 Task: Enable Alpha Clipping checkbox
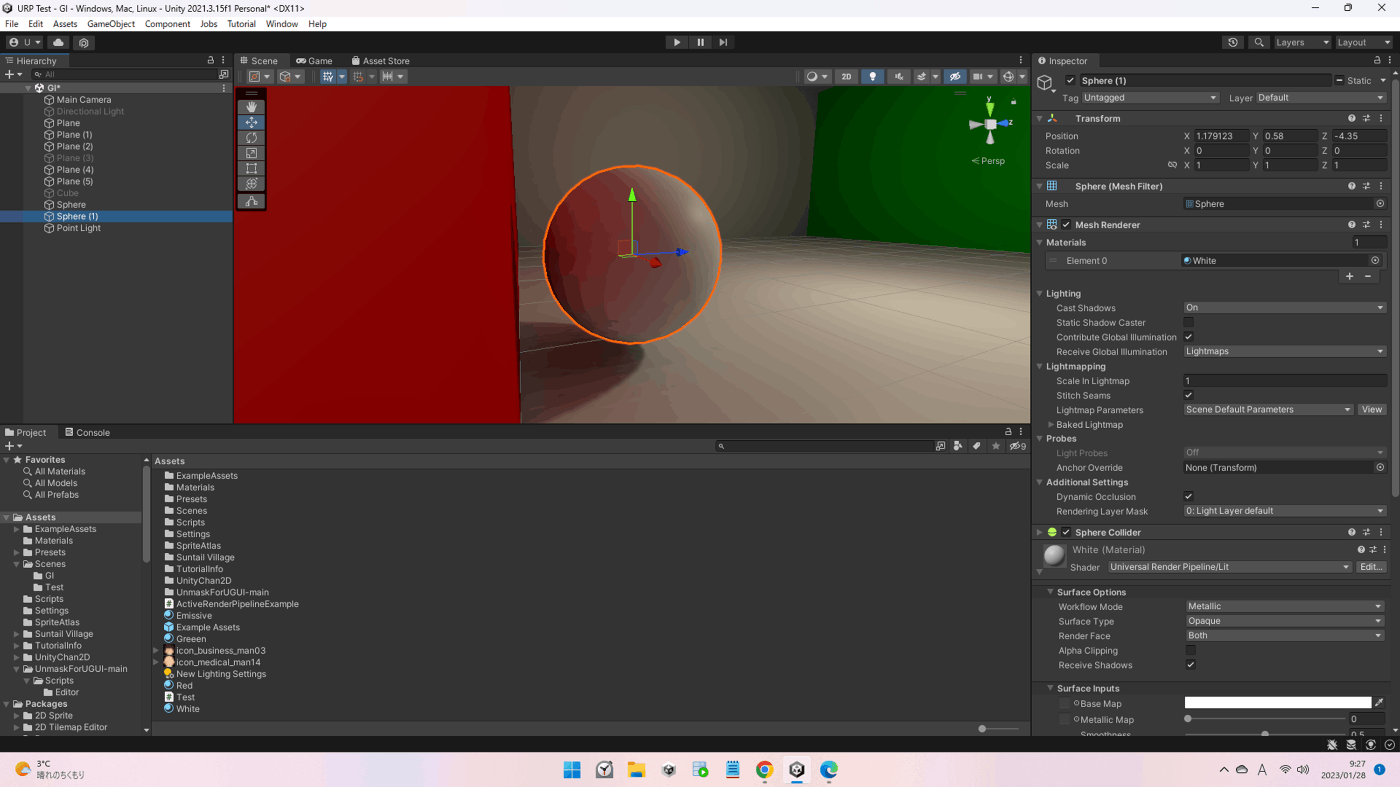[1190, 650]
